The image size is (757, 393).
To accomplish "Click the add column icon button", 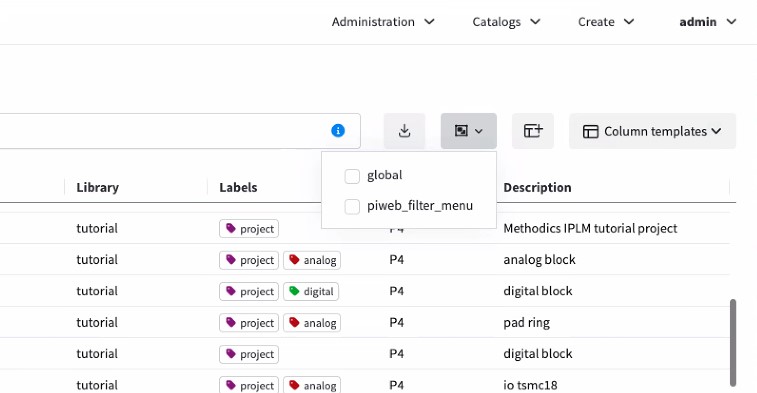I will (x=533, y=131).
